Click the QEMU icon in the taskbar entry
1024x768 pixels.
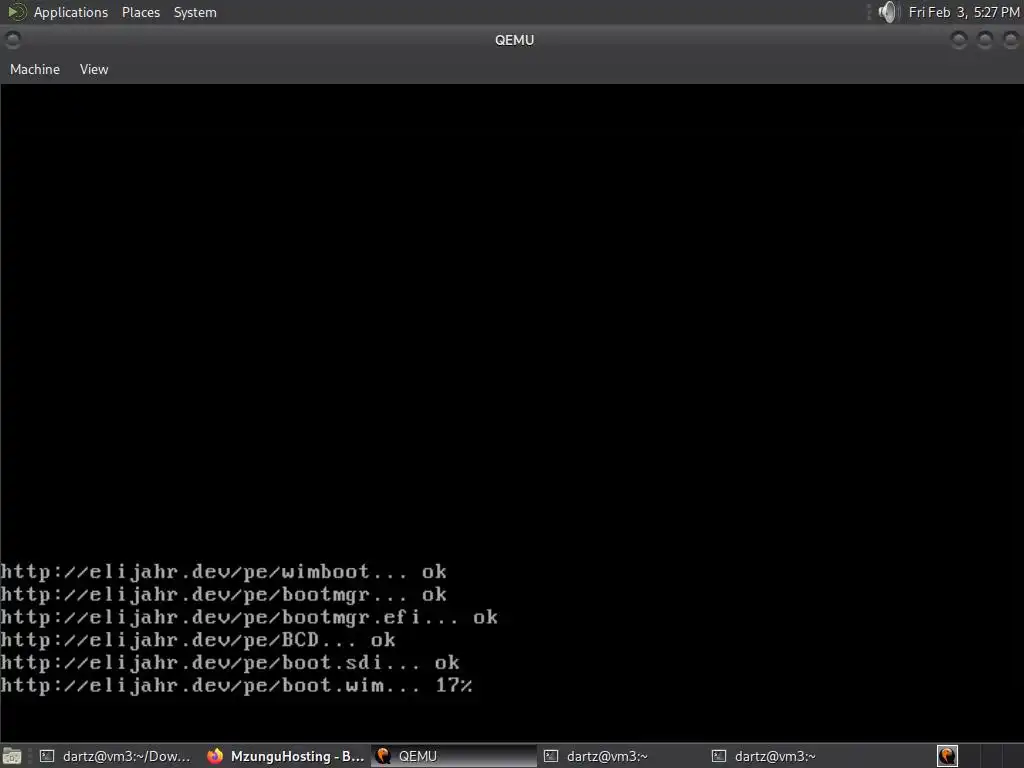coord(383,756)
